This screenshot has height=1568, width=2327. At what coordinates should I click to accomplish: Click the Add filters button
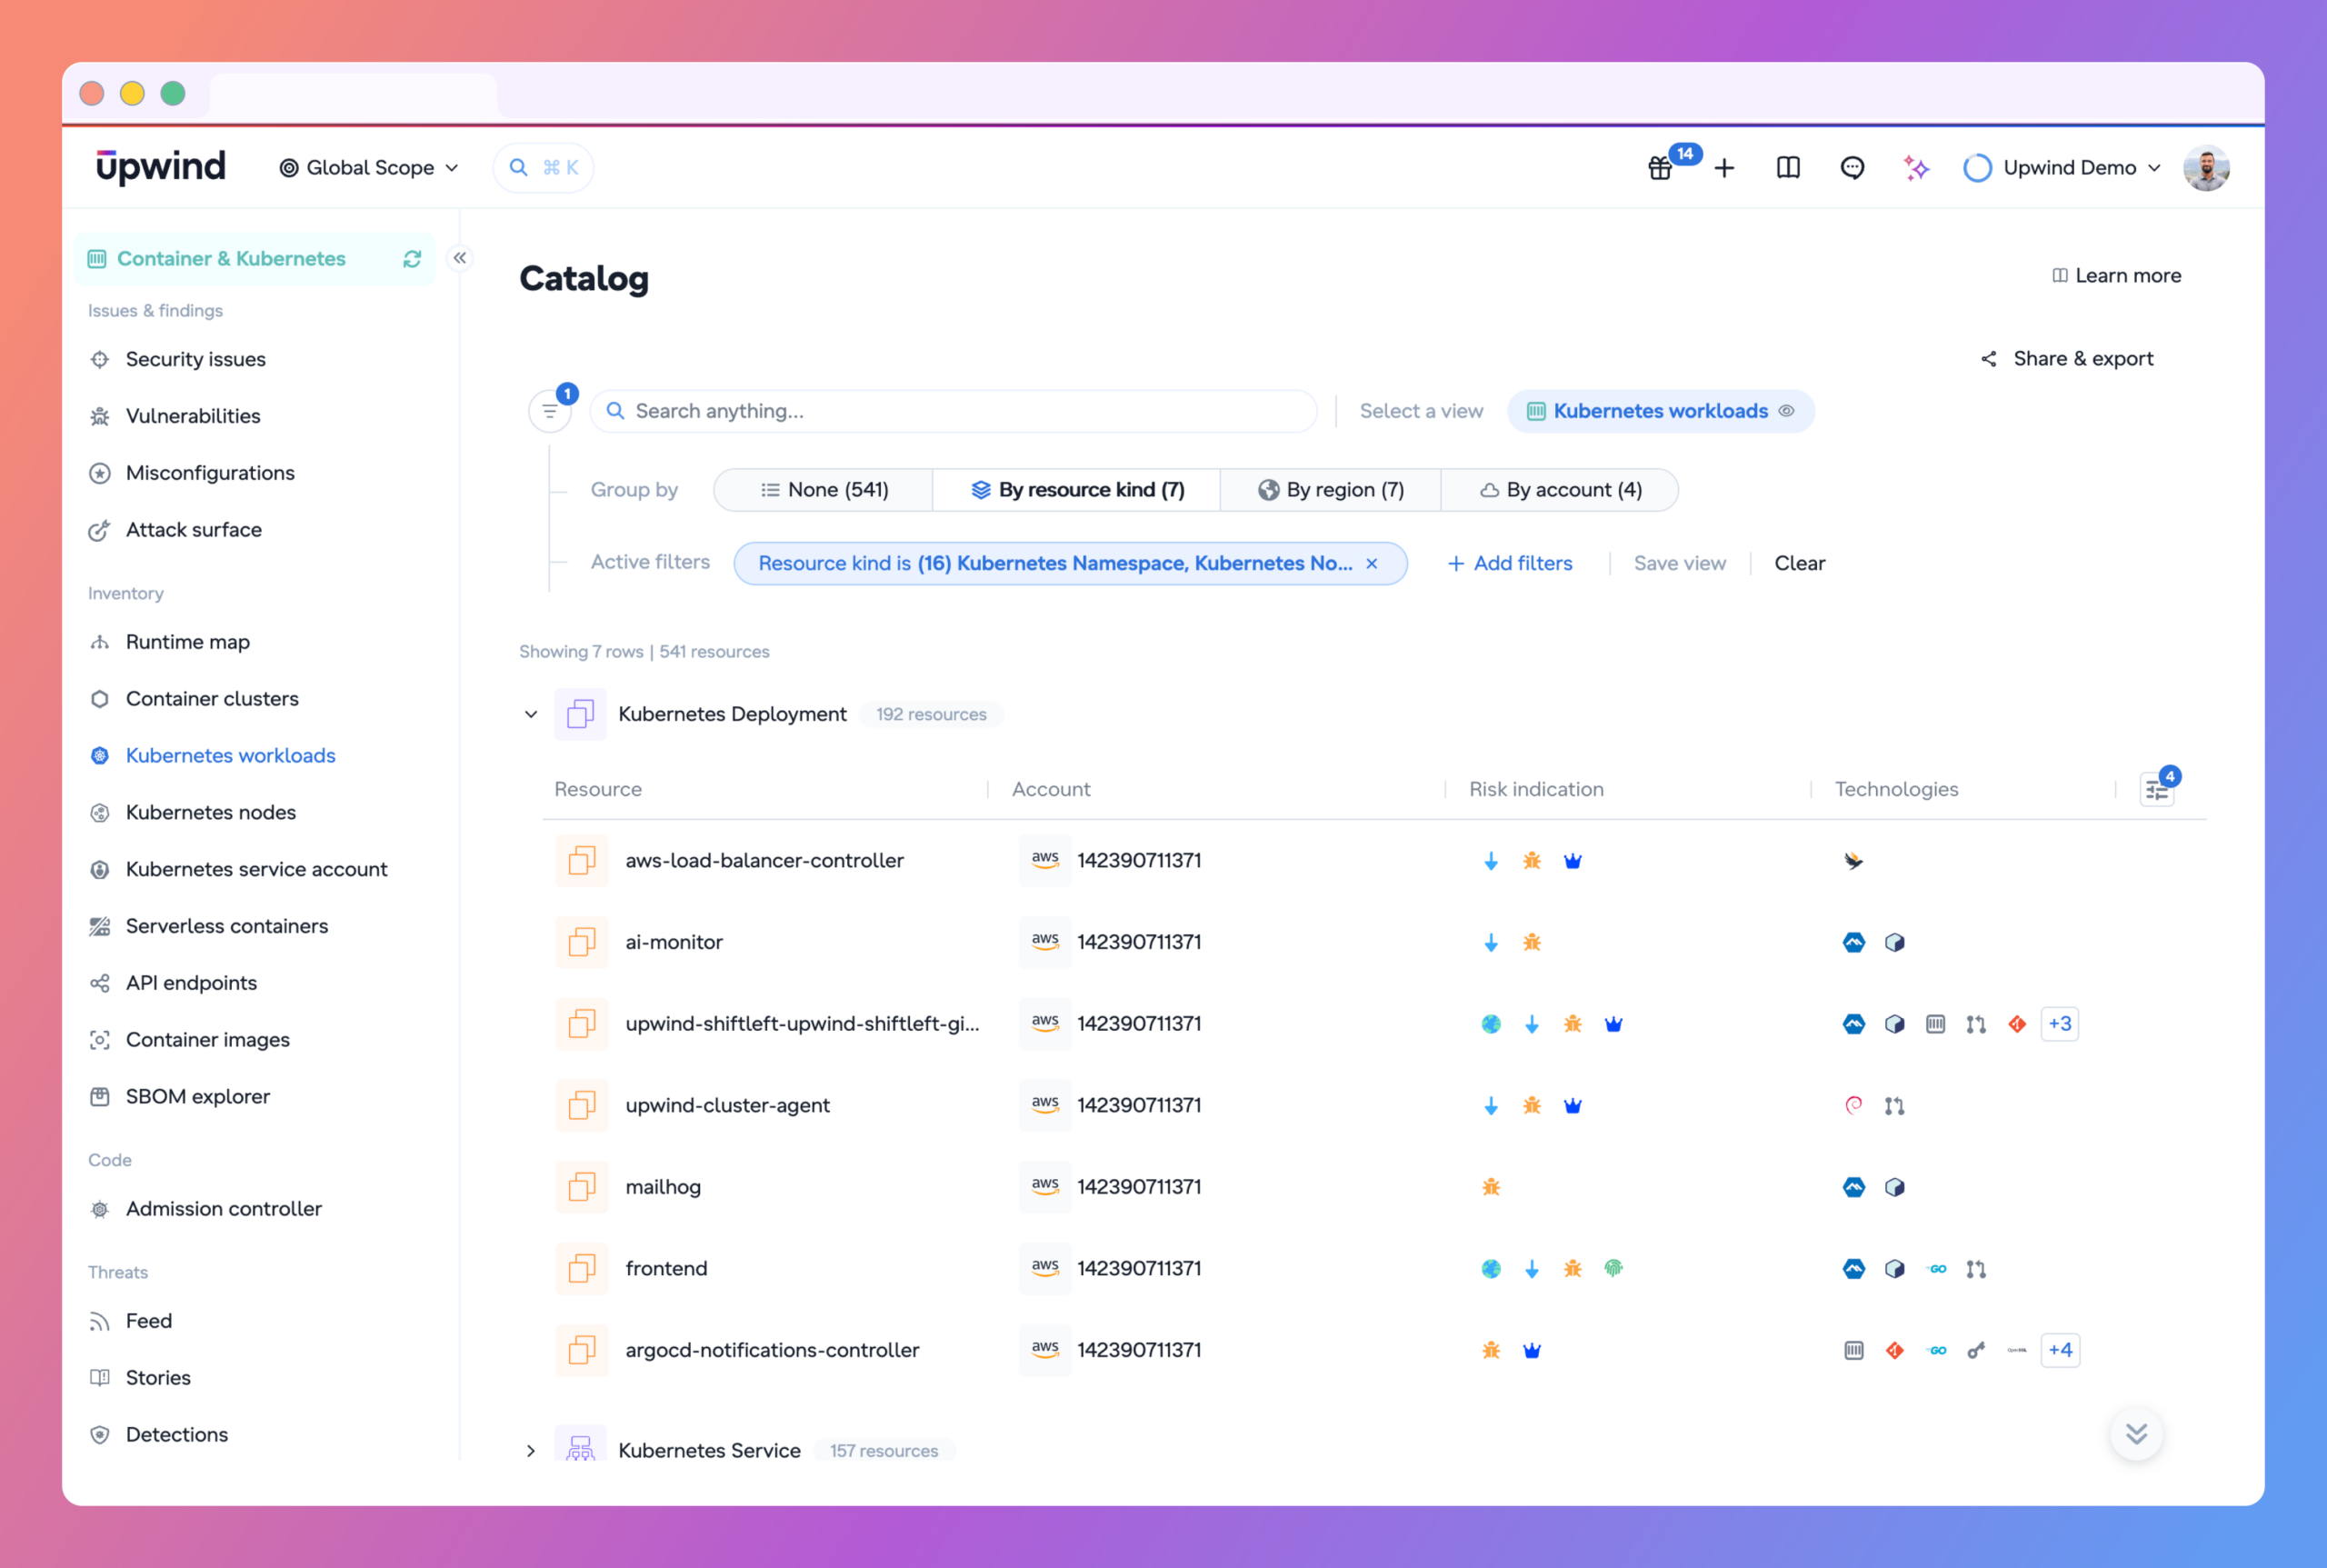(x=1509, y=563)
